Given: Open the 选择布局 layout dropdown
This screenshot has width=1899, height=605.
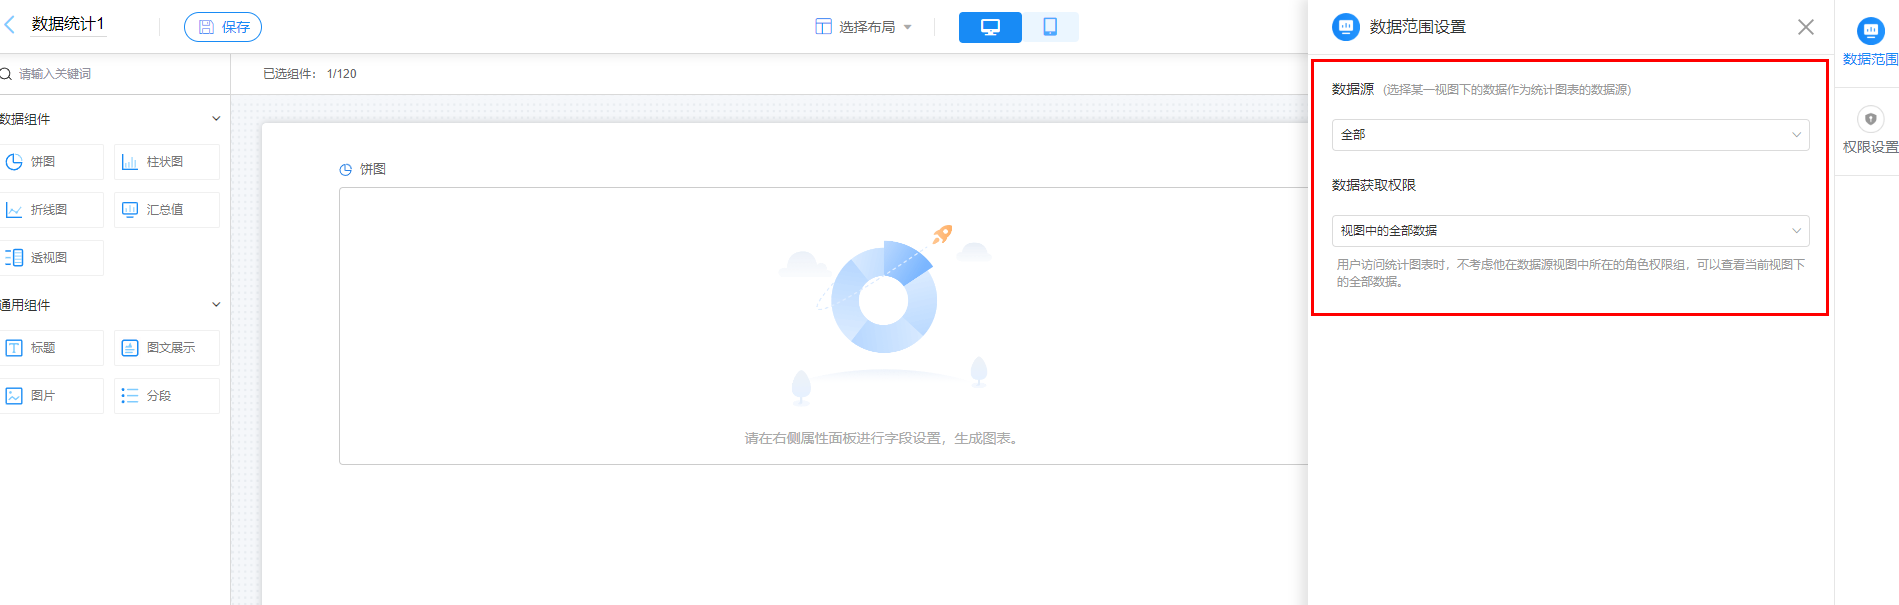Looking at the screenshot, I should (864, 27).
